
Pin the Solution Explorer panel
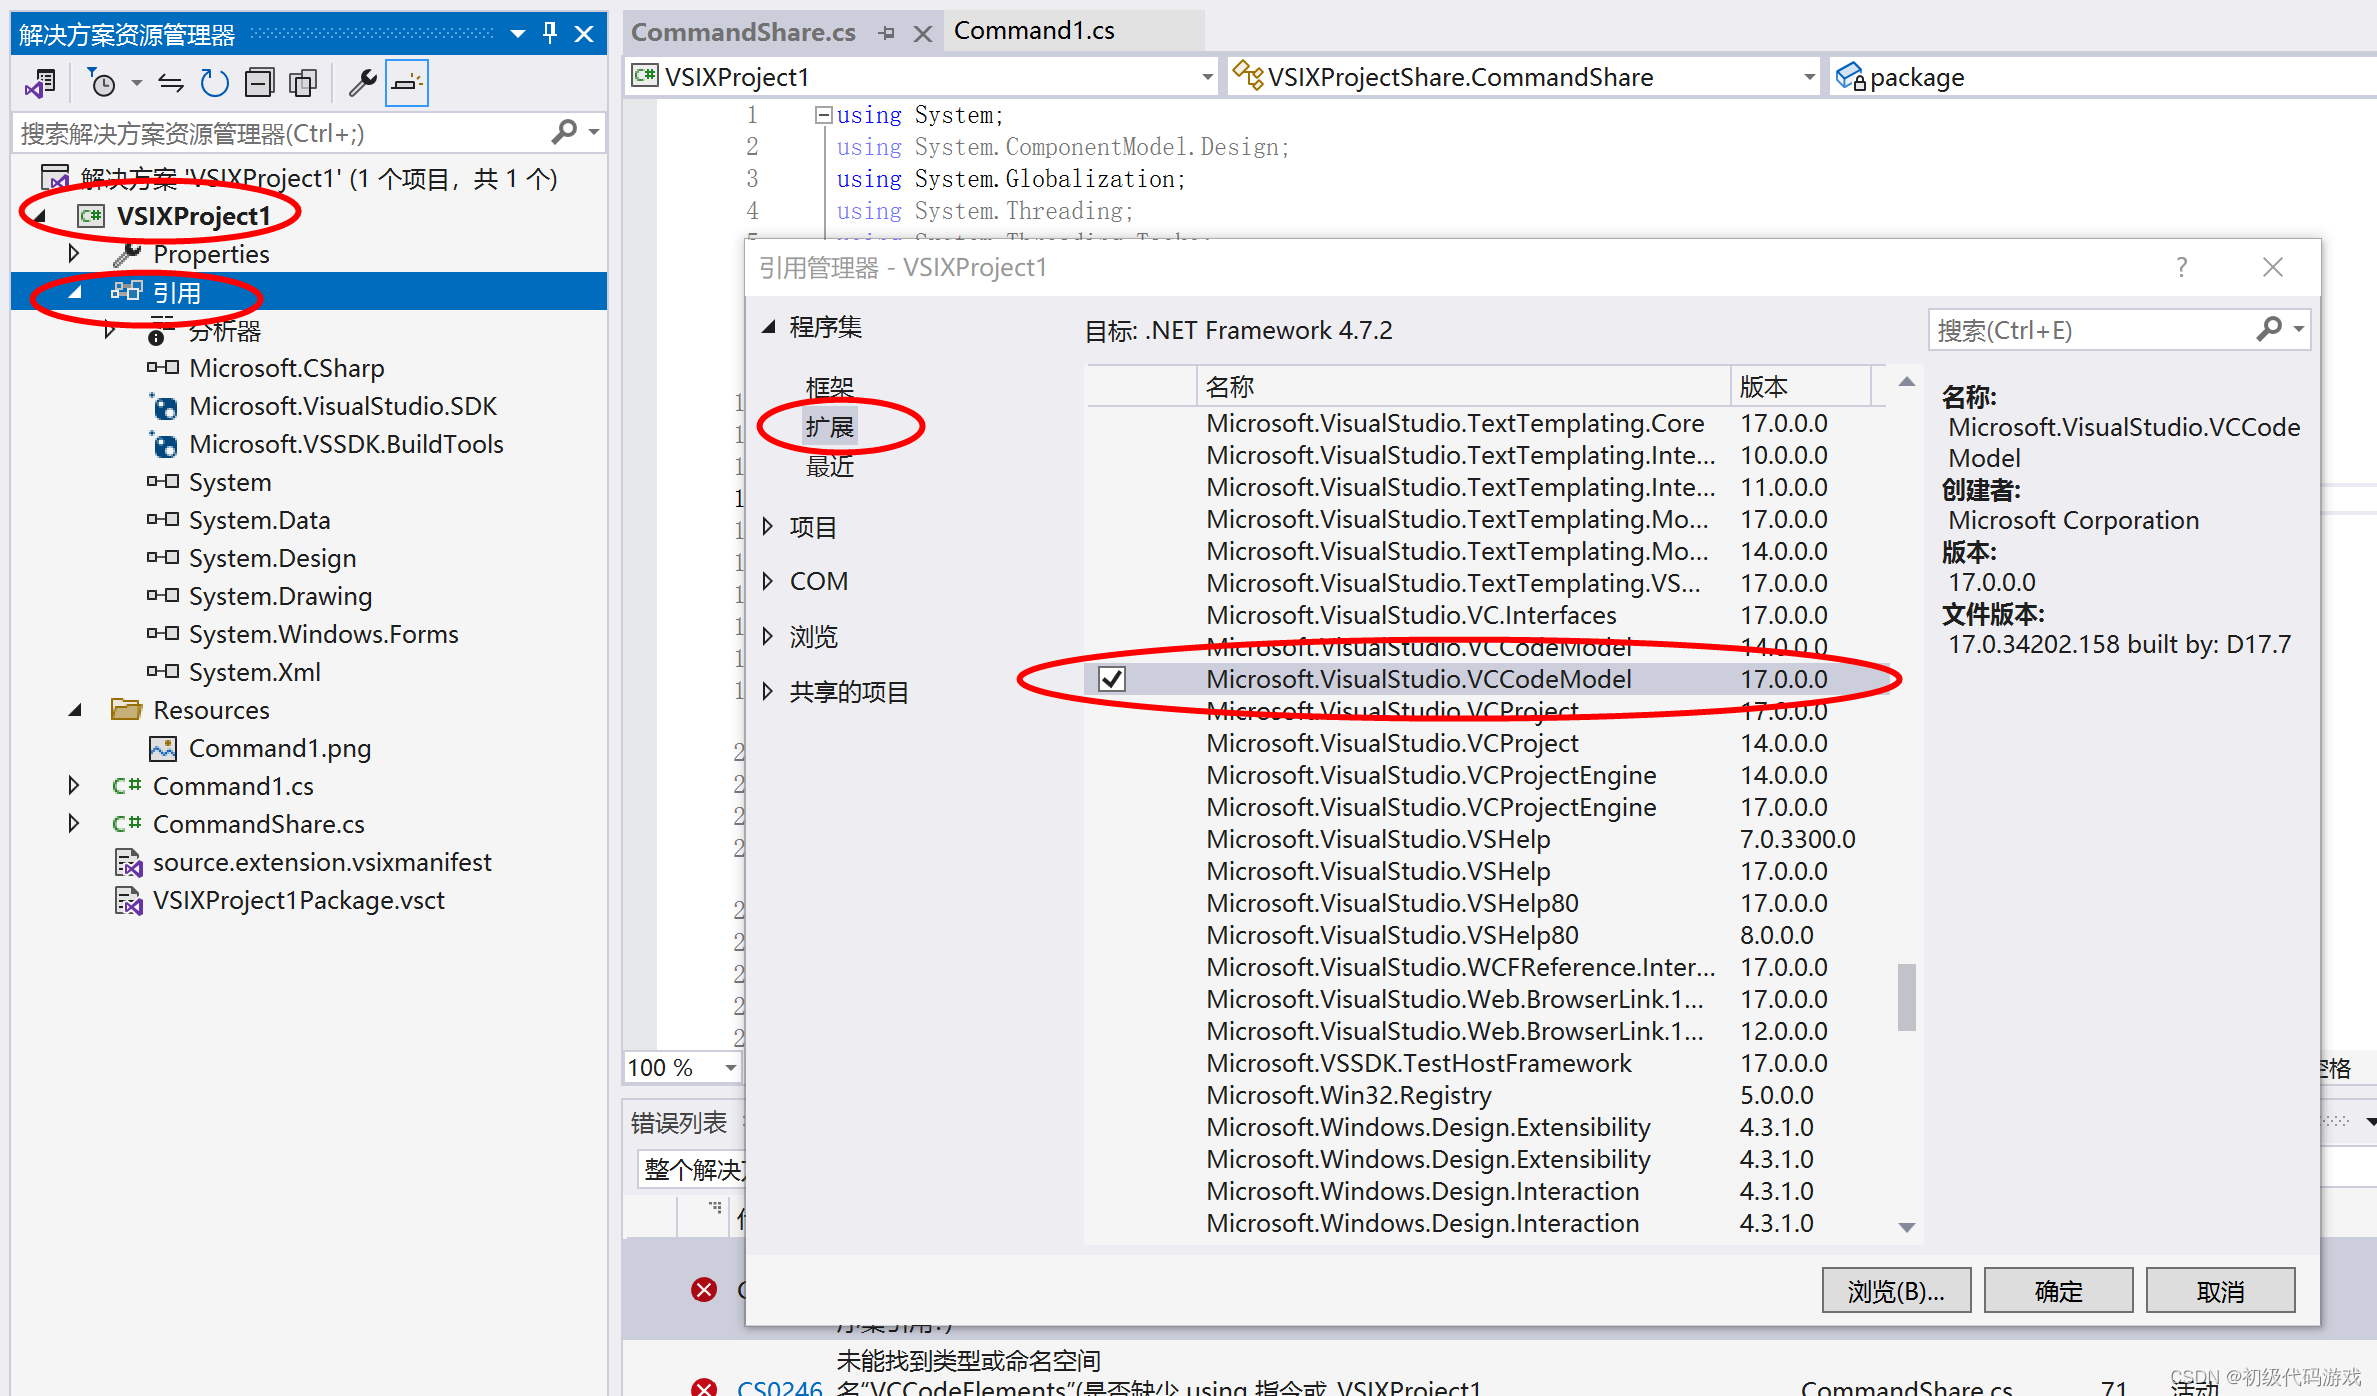pos(550,33)
